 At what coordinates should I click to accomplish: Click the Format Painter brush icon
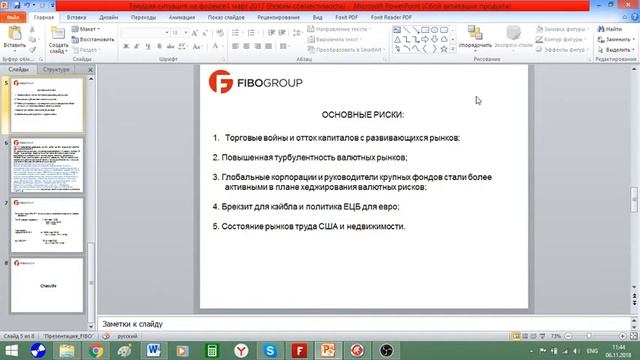32,49
